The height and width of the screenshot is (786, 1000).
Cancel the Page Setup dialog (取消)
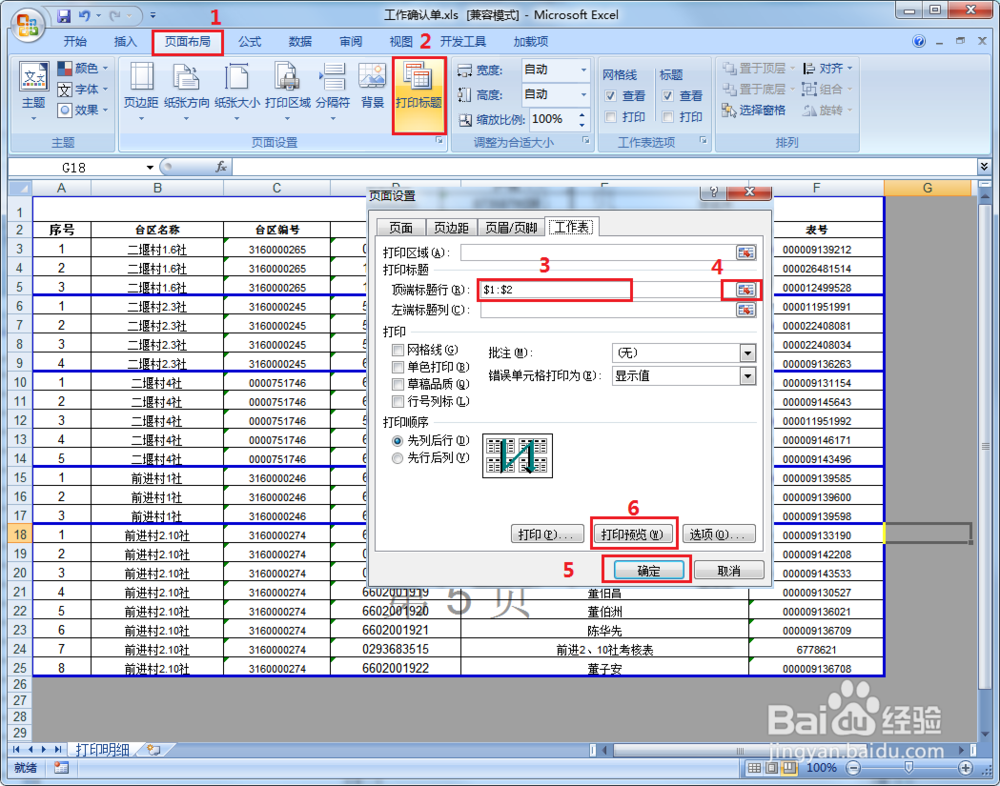729,570
